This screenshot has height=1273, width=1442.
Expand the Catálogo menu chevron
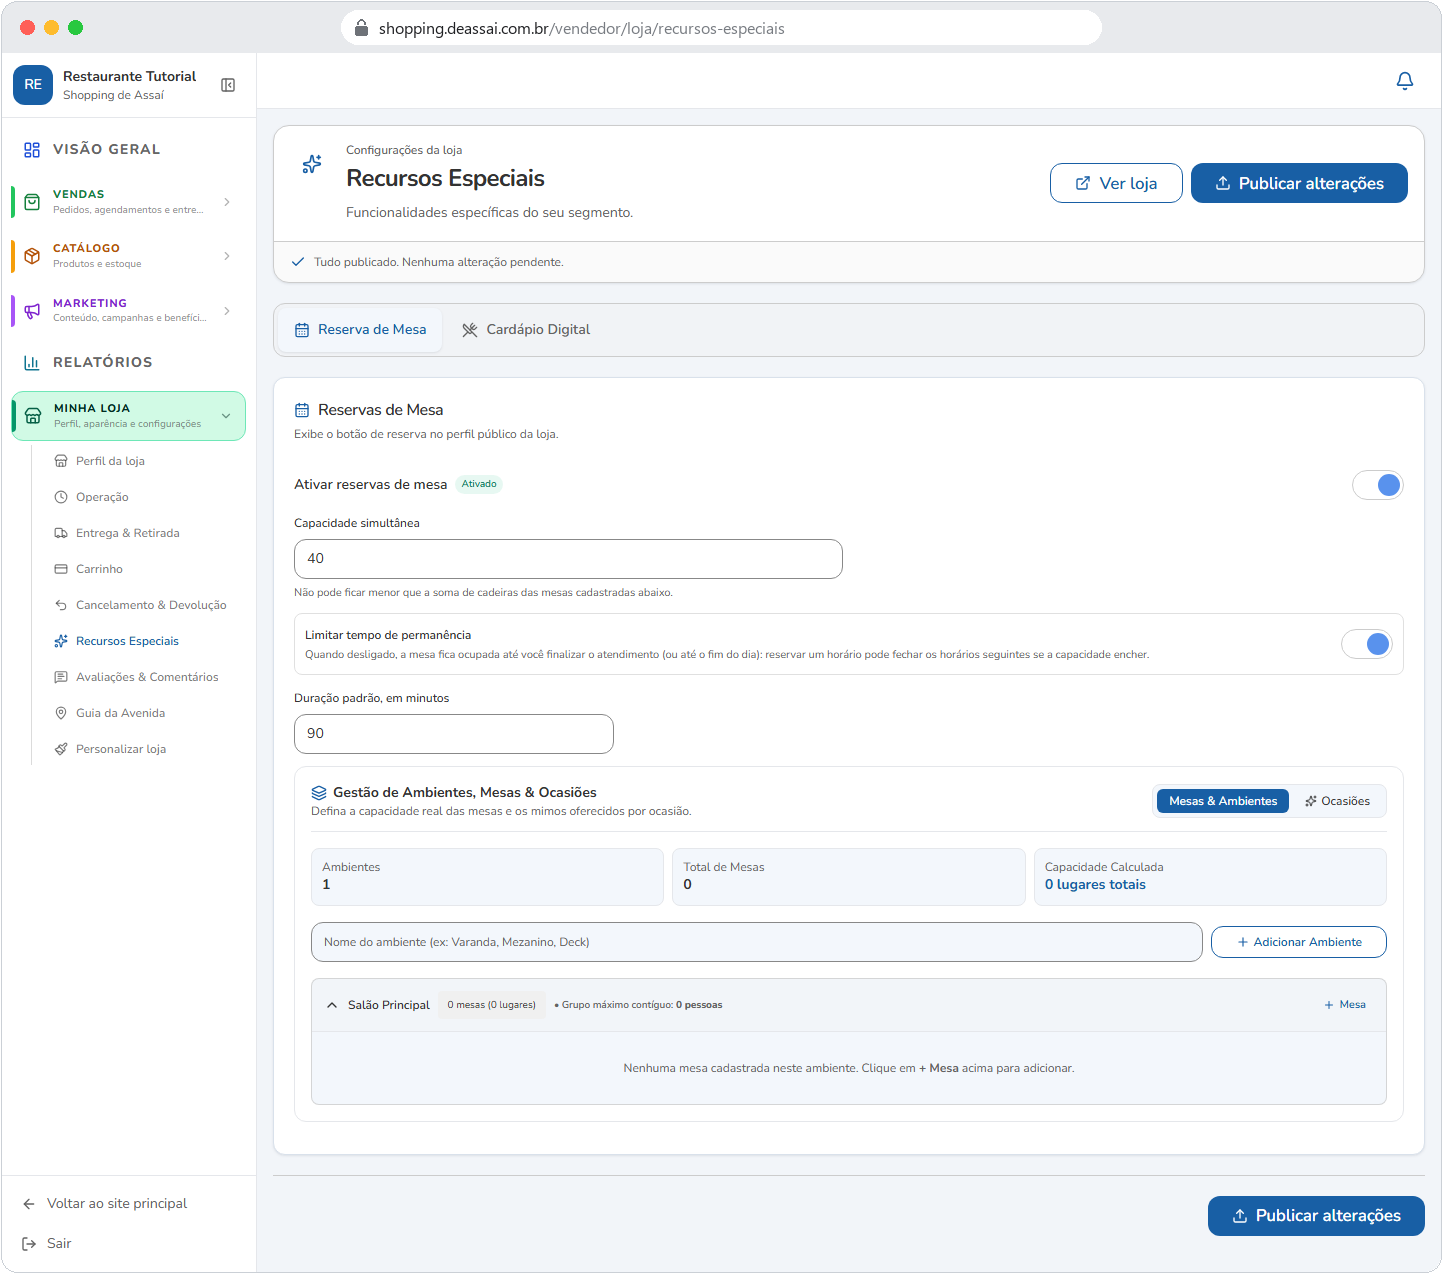point(227,256)
